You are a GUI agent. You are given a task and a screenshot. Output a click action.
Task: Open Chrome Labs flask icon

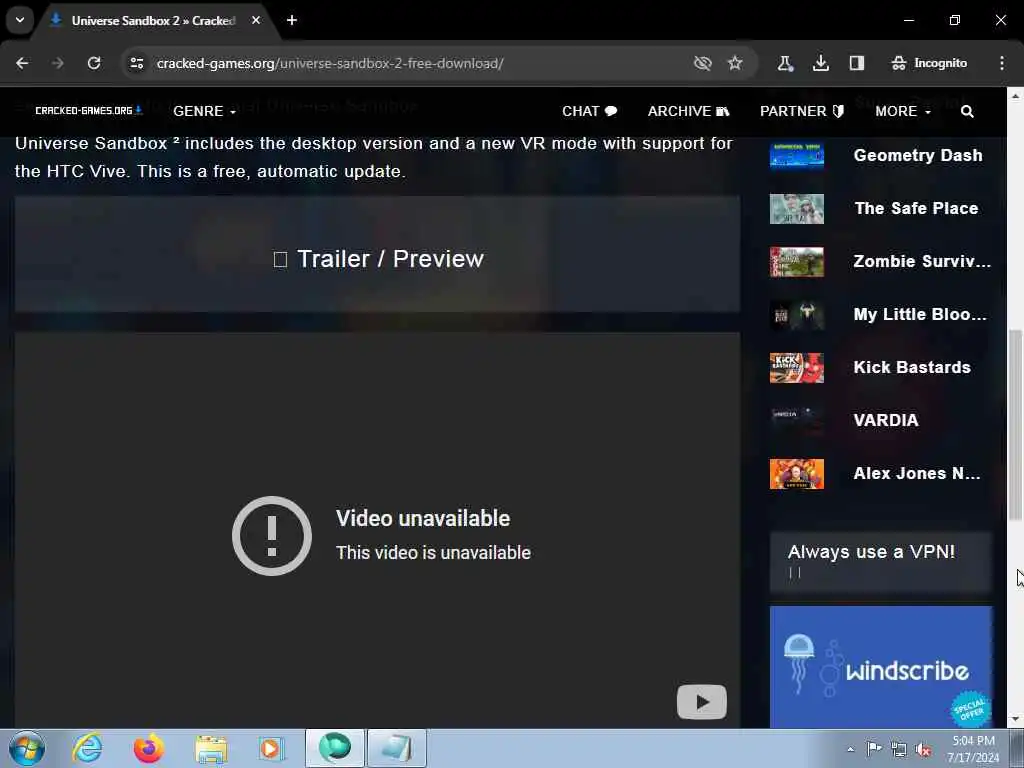tap(785, 63)
